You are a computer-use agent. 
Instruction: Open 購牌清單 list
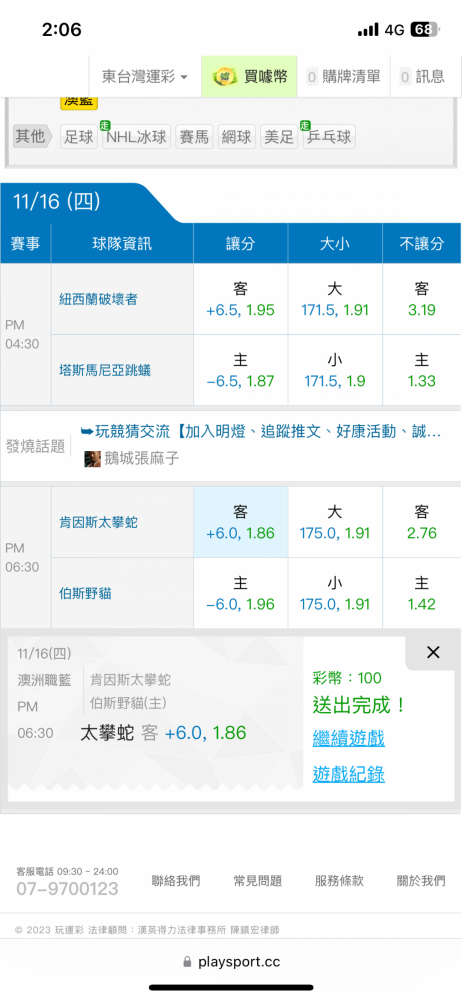click(344, 77)
